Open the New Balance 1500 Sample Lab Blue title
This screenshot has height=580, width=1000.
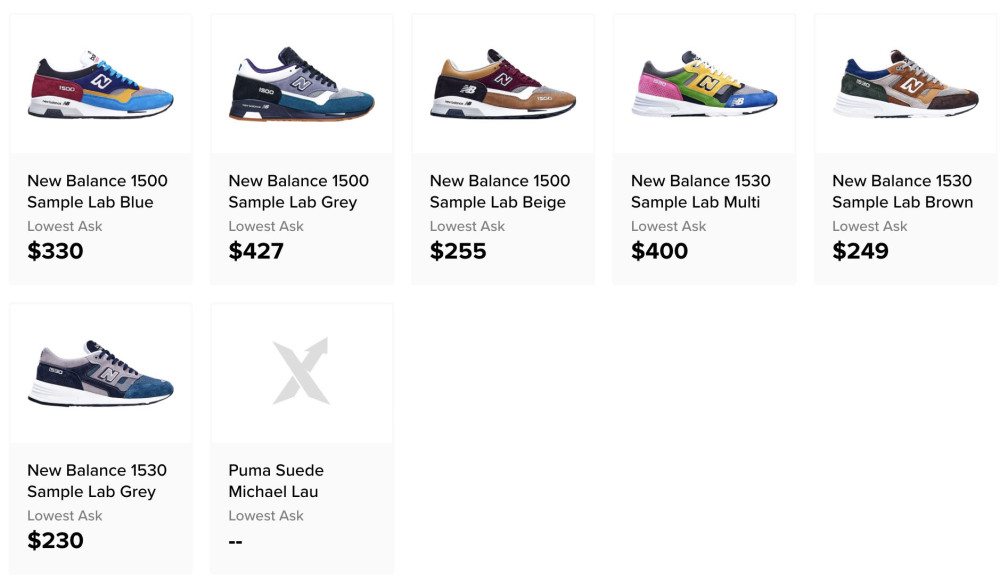pyautogui.click(x=97, y=191)
